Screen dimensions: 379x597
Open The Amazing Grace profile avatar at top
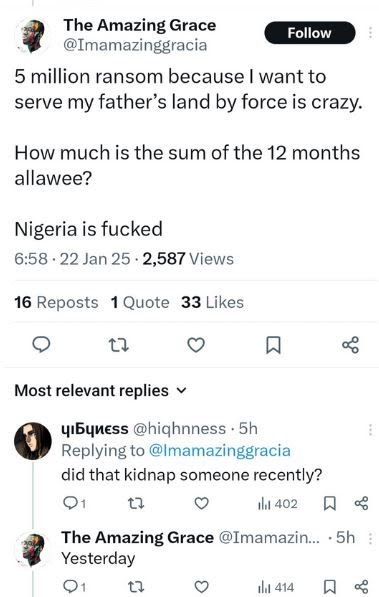33,36
